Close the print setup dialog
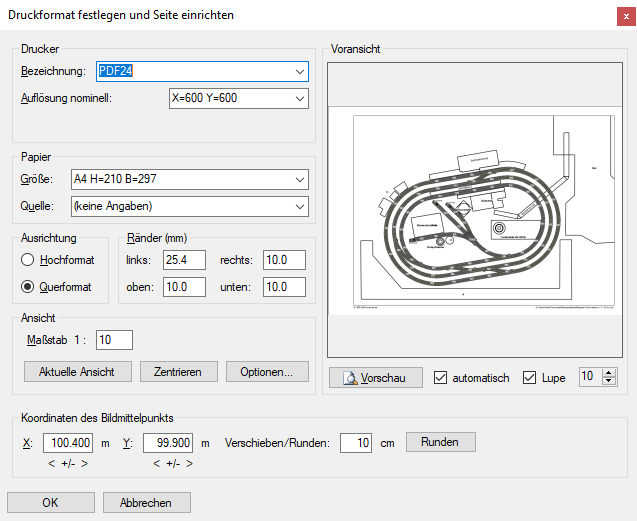 [626, 17]
